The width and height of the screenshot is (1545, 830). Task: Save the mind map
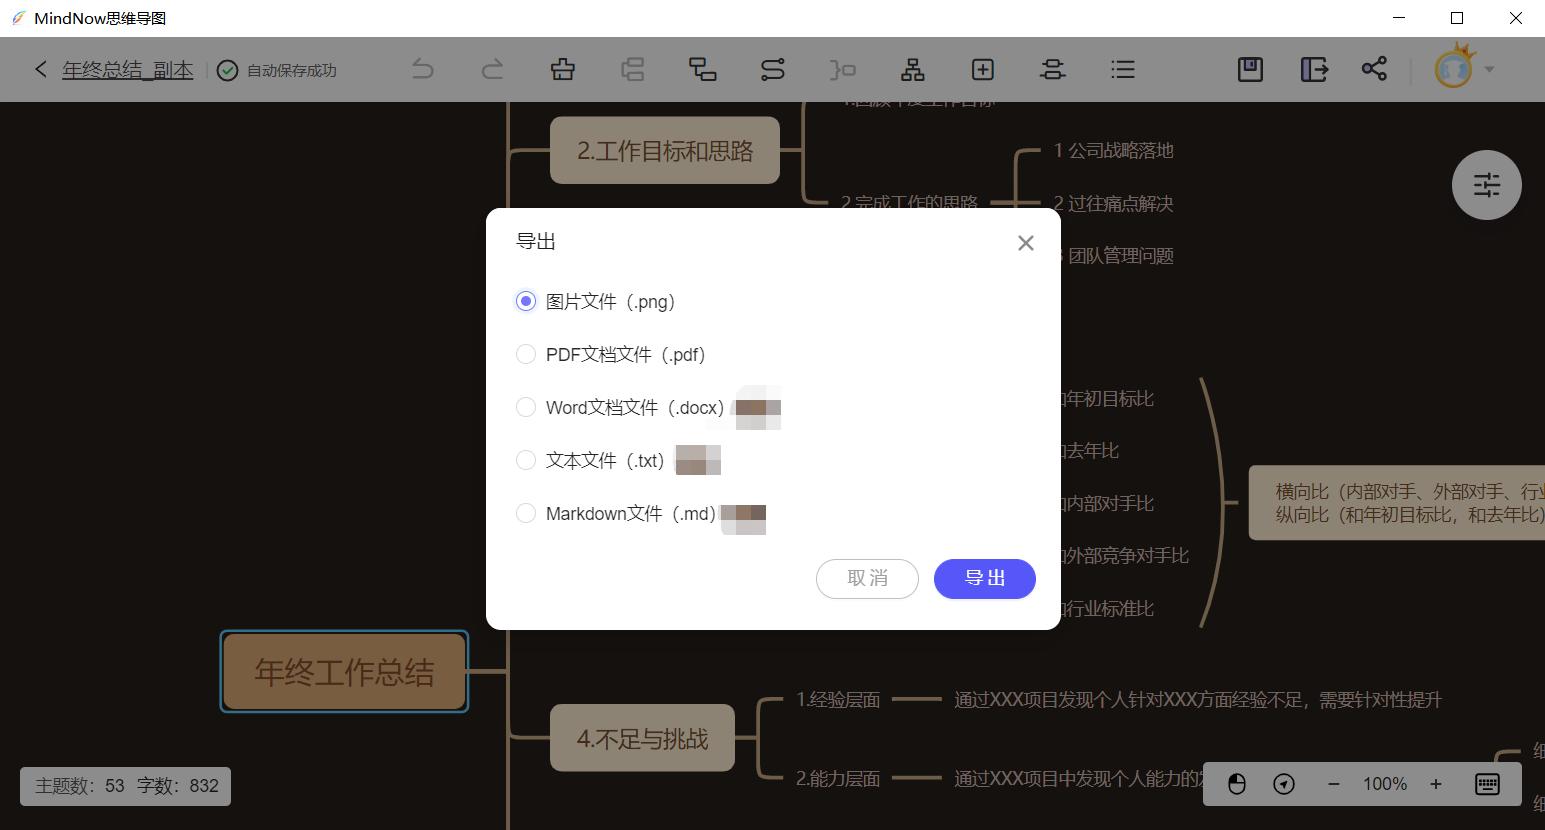tap(1249, 69)
